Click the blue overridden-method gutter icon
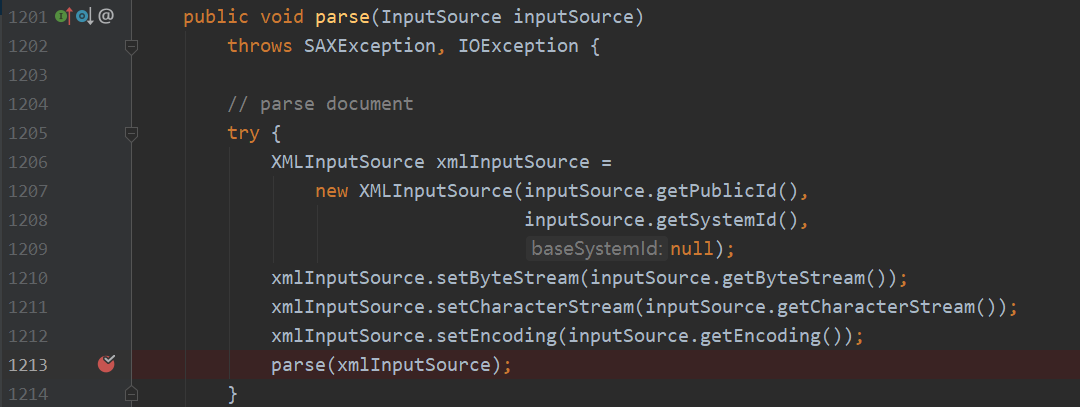 pyautogui.click(x=84, y=16)
